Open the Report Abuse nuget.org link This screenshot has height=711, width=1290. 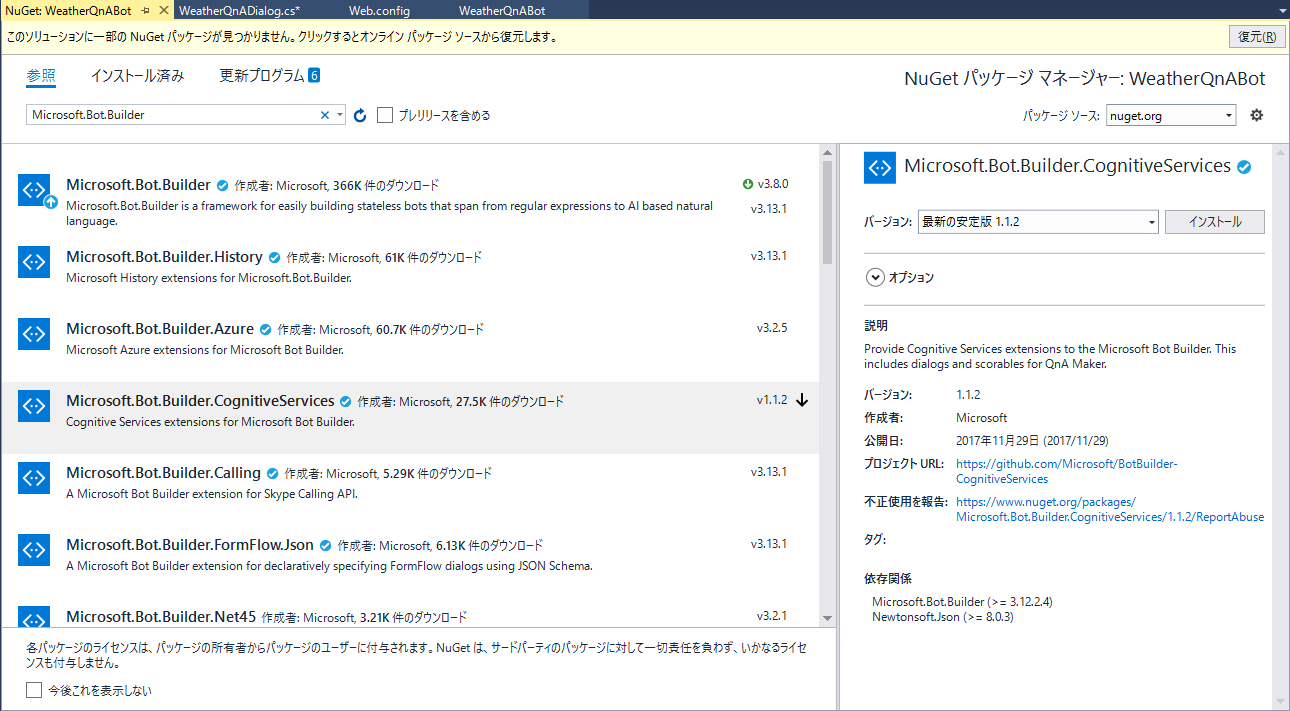point(1110,509)
